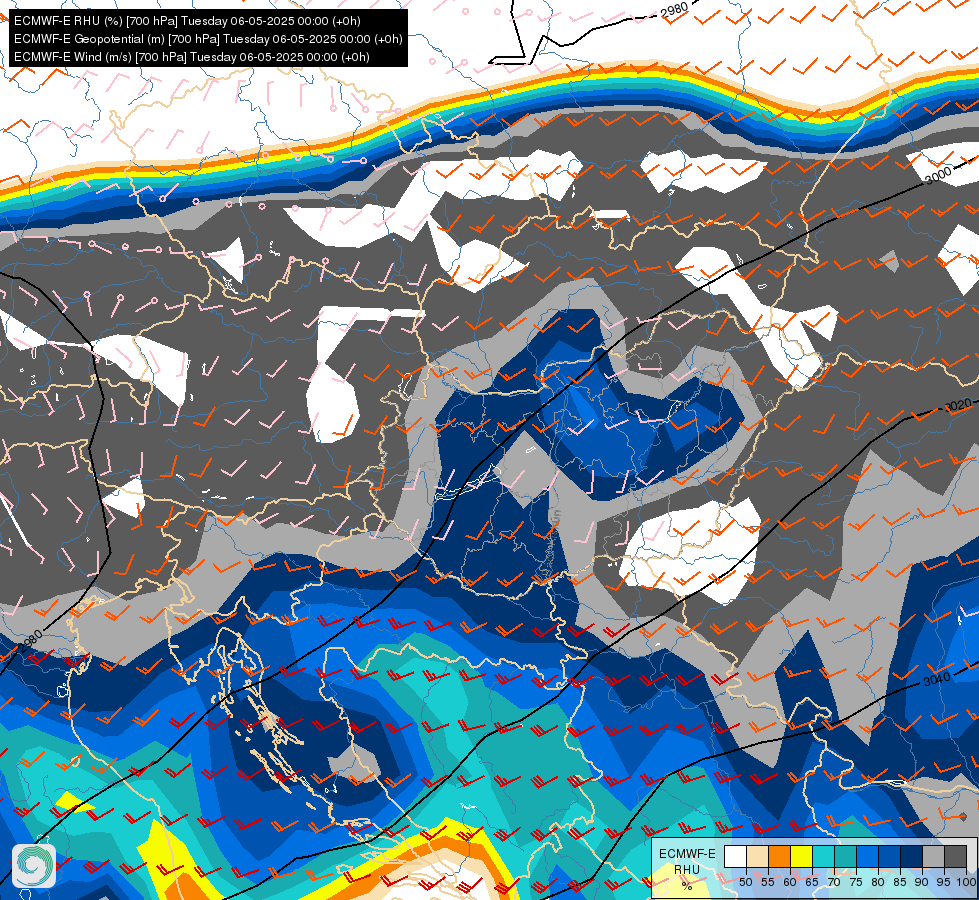Click the 2980 contour label near the map top
Viewport: 979px width, 900px height.
coord(674,11)
